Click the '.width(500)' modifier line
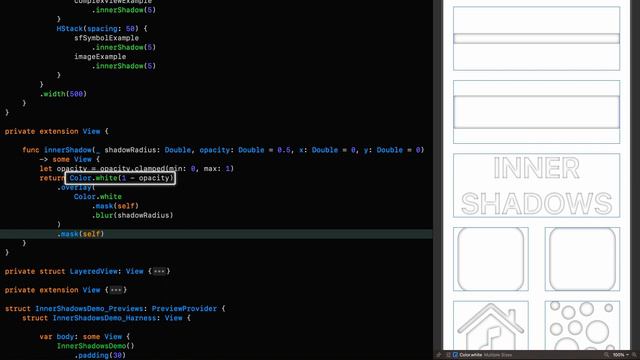Image resolution: width=640 pixels, height=360 pixels. (63, 94)
